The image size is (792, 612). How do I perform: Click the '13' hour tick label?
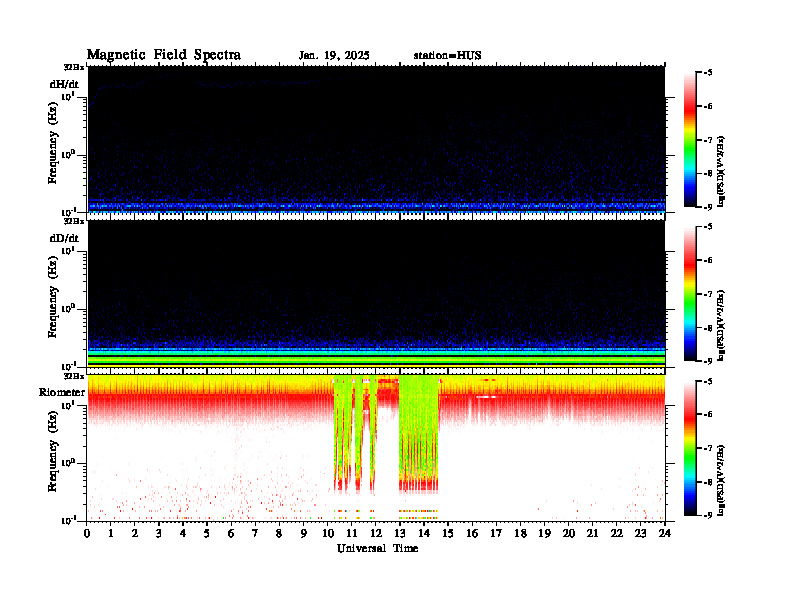coord(400,533)
